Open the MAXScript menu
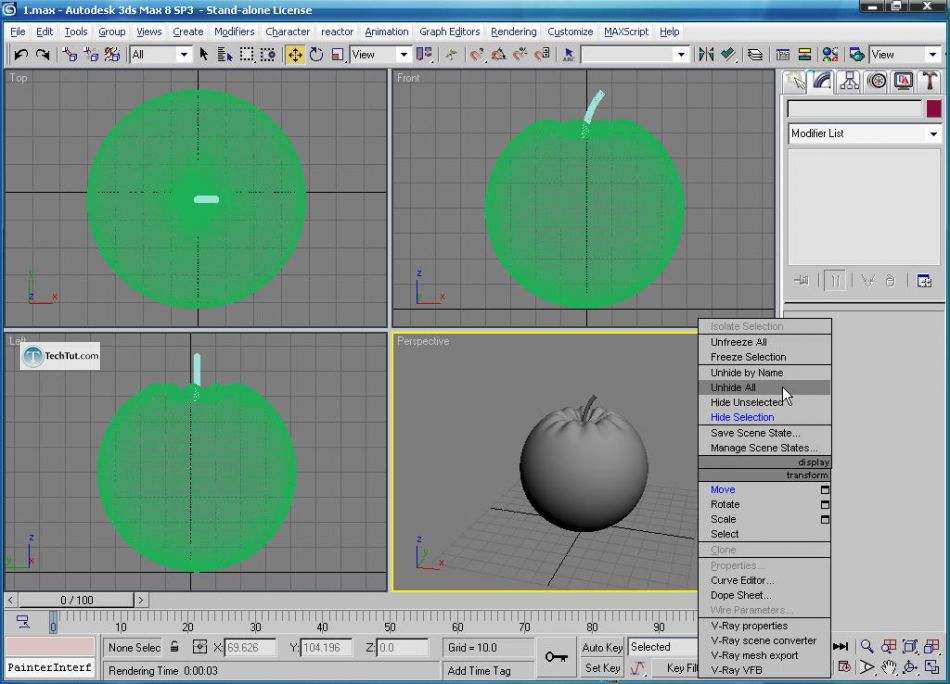This screenshot has width=950, height=684. pyautogui.click(x=626, y=32)
